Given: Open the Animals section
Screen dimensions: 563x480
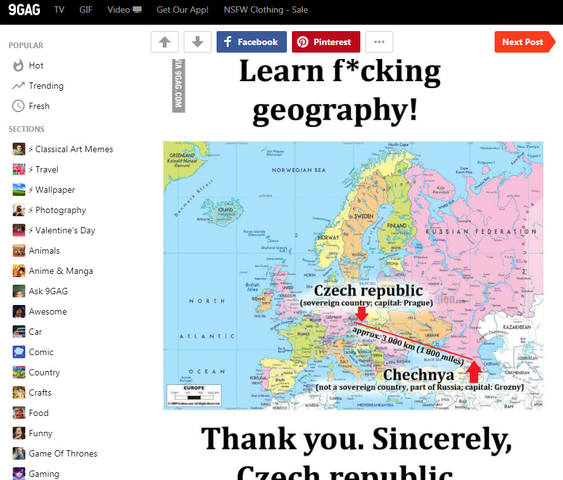Looking at the screenshot, I should coord(44,251).
